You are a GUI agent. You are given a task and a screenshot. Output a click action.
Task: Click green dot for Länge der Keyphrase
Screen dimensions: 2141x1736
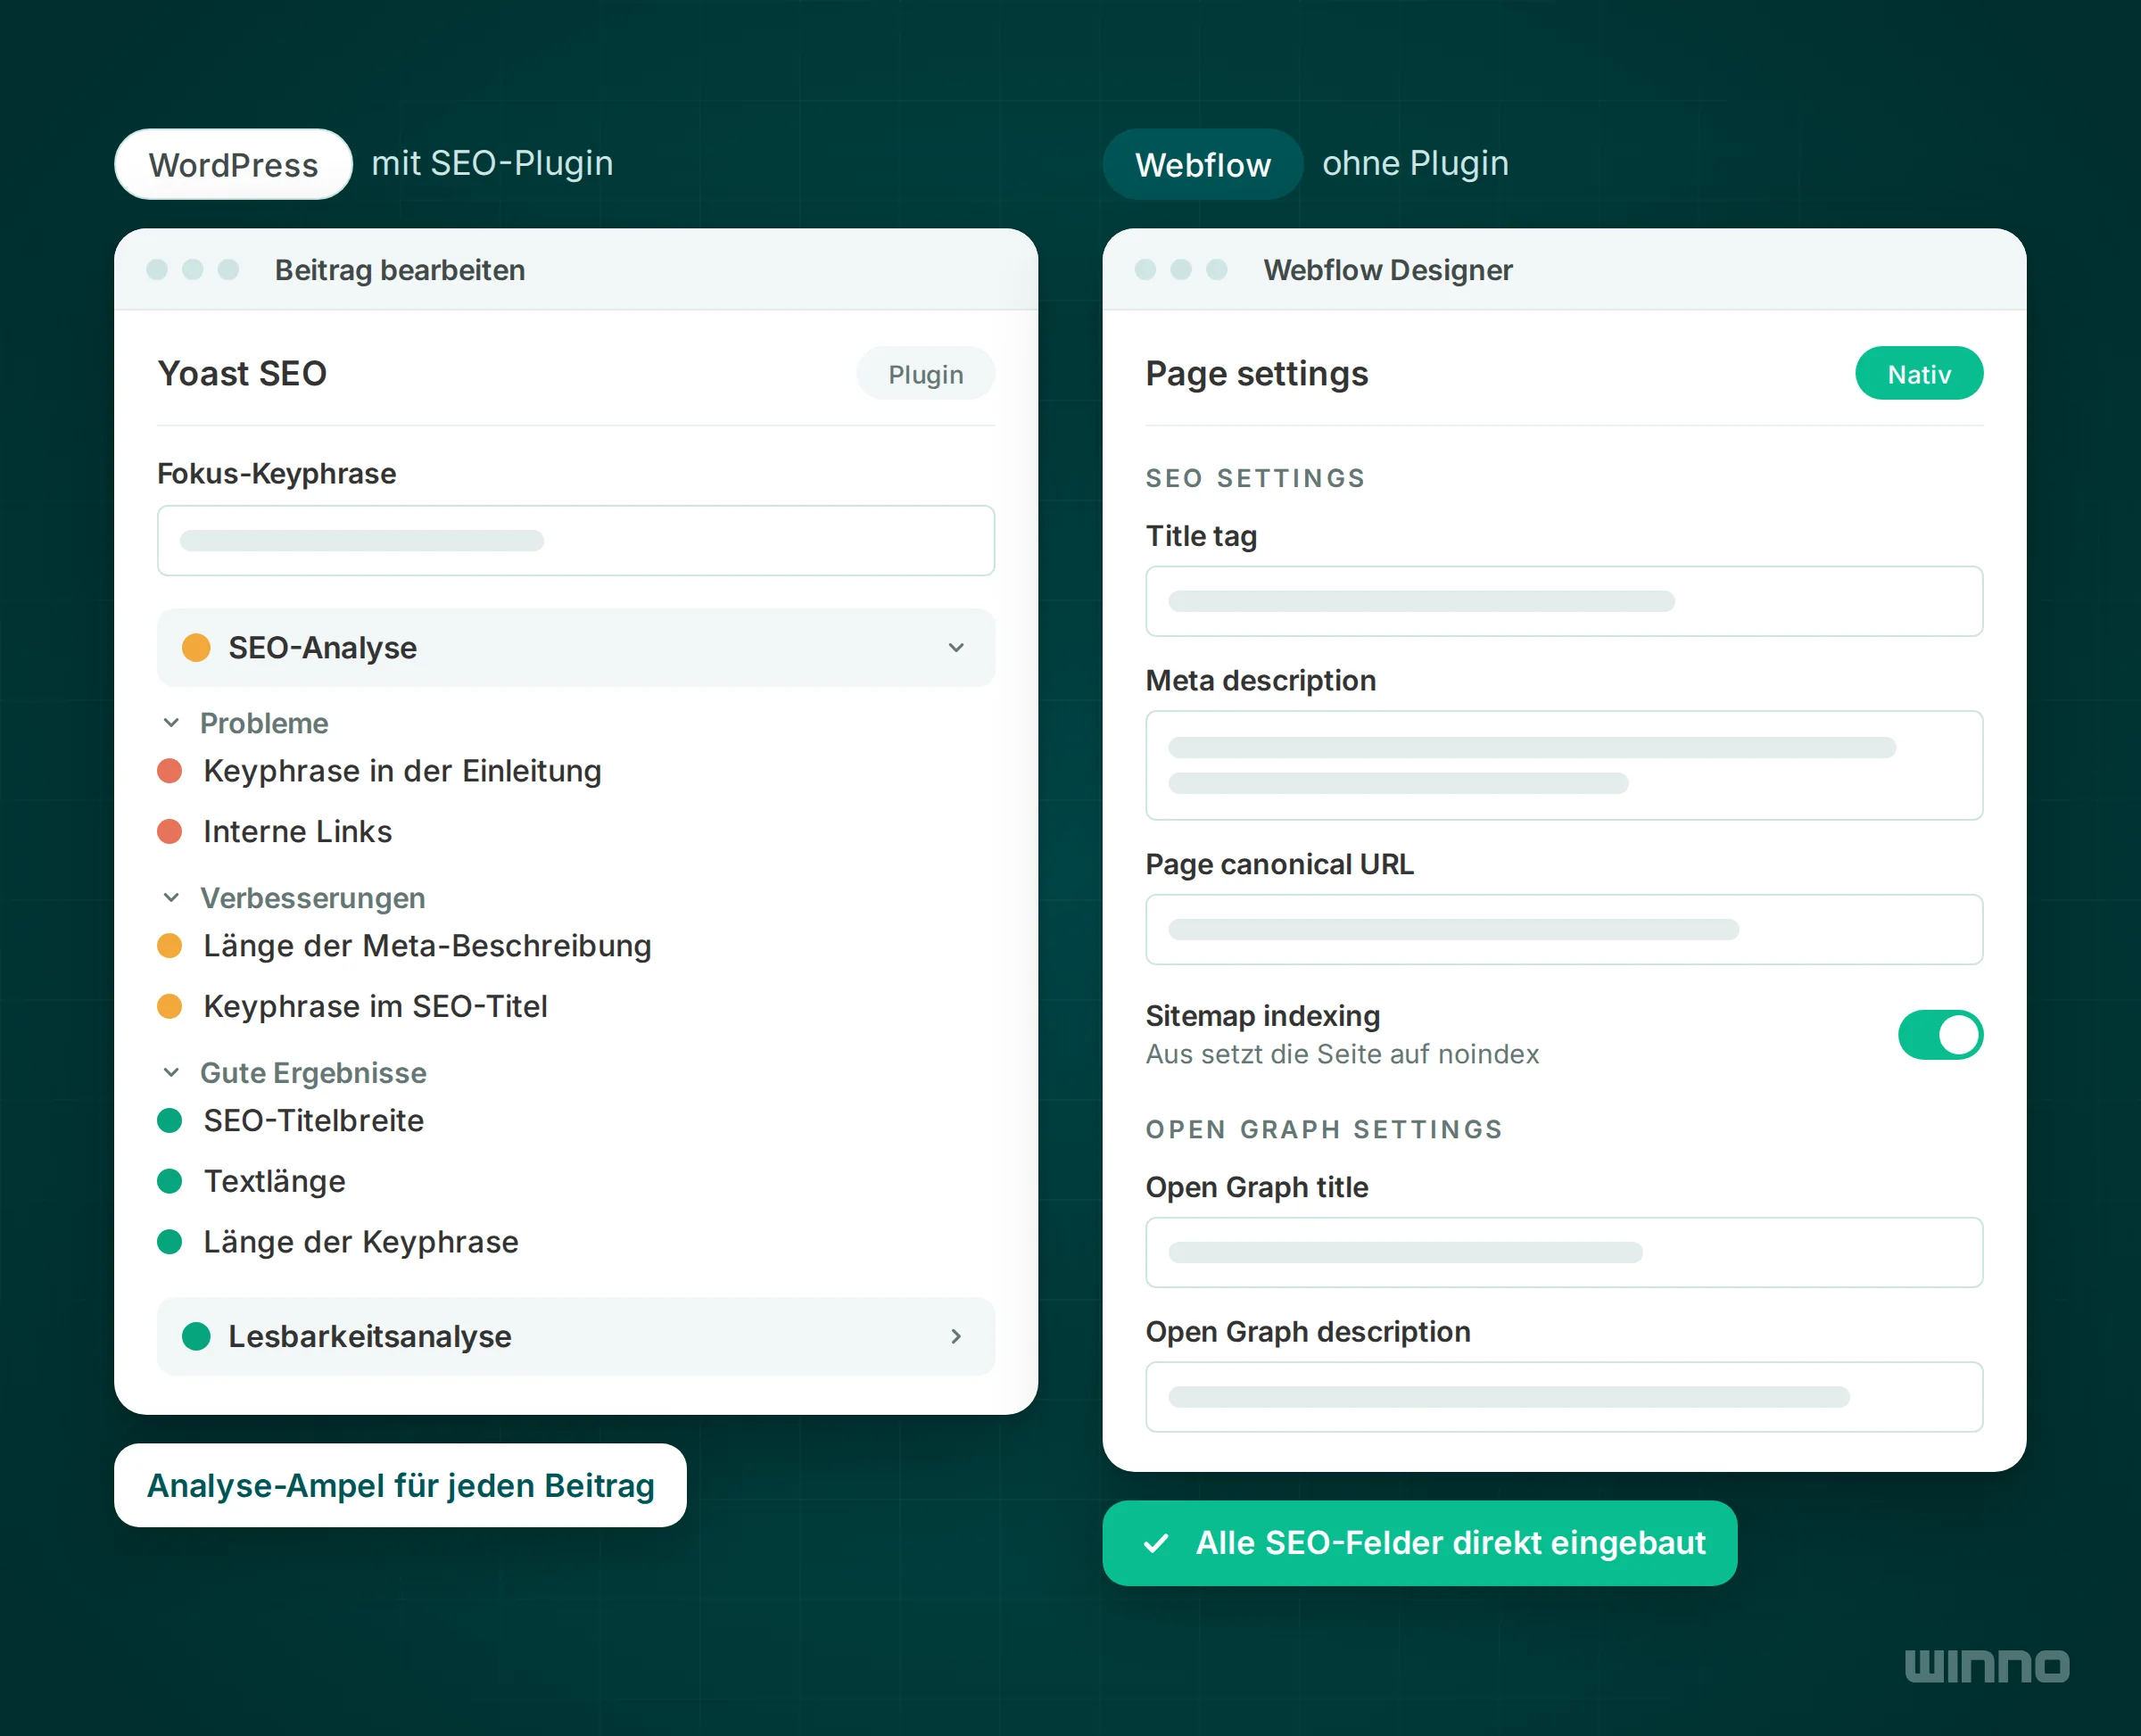click(x=170, y=1242)
